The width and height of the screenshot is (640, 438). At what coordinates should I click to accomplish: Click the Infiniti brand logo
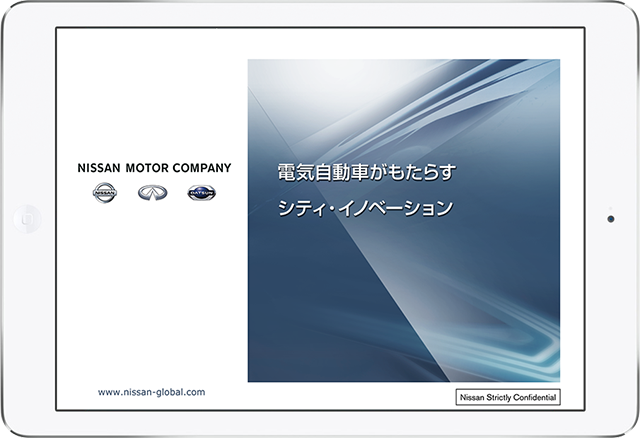153,193
